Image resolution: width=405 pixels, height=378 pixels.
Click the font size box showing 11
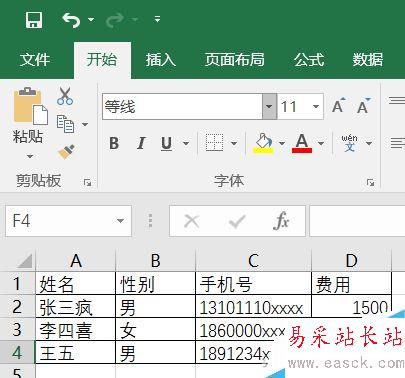tap(293, 107)
